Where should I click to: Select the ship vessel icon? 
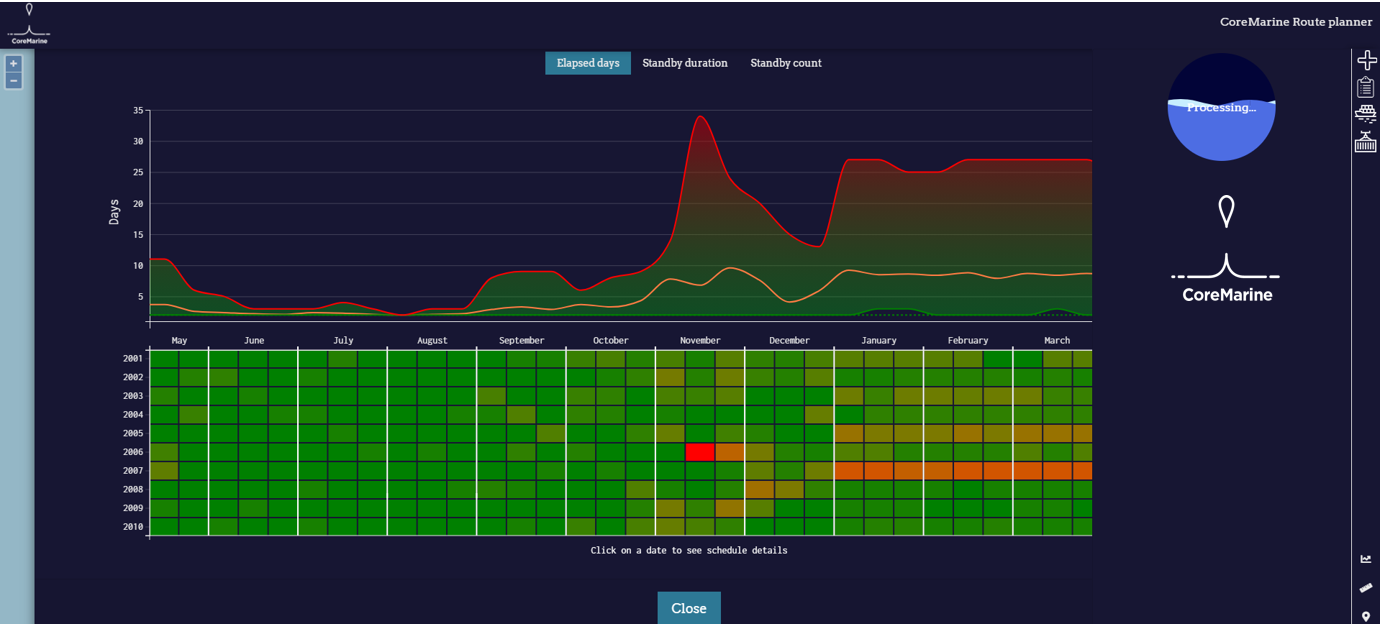[1366, 113]
